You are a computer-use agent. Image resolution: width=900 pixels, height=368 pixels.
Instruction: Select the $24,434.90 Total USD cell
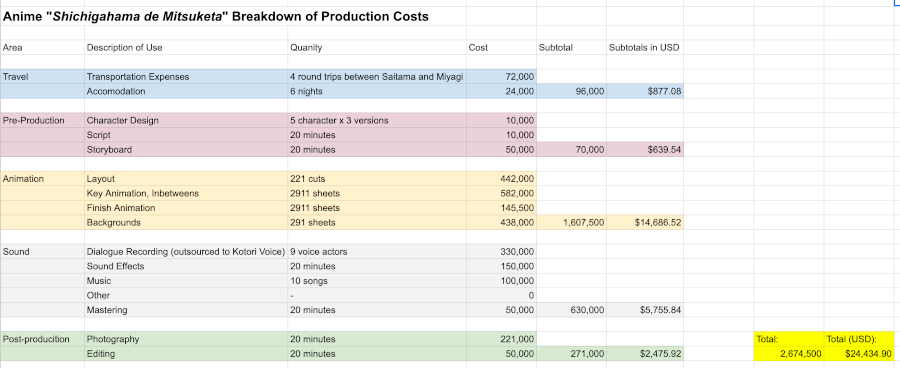[x=859, y=354]
